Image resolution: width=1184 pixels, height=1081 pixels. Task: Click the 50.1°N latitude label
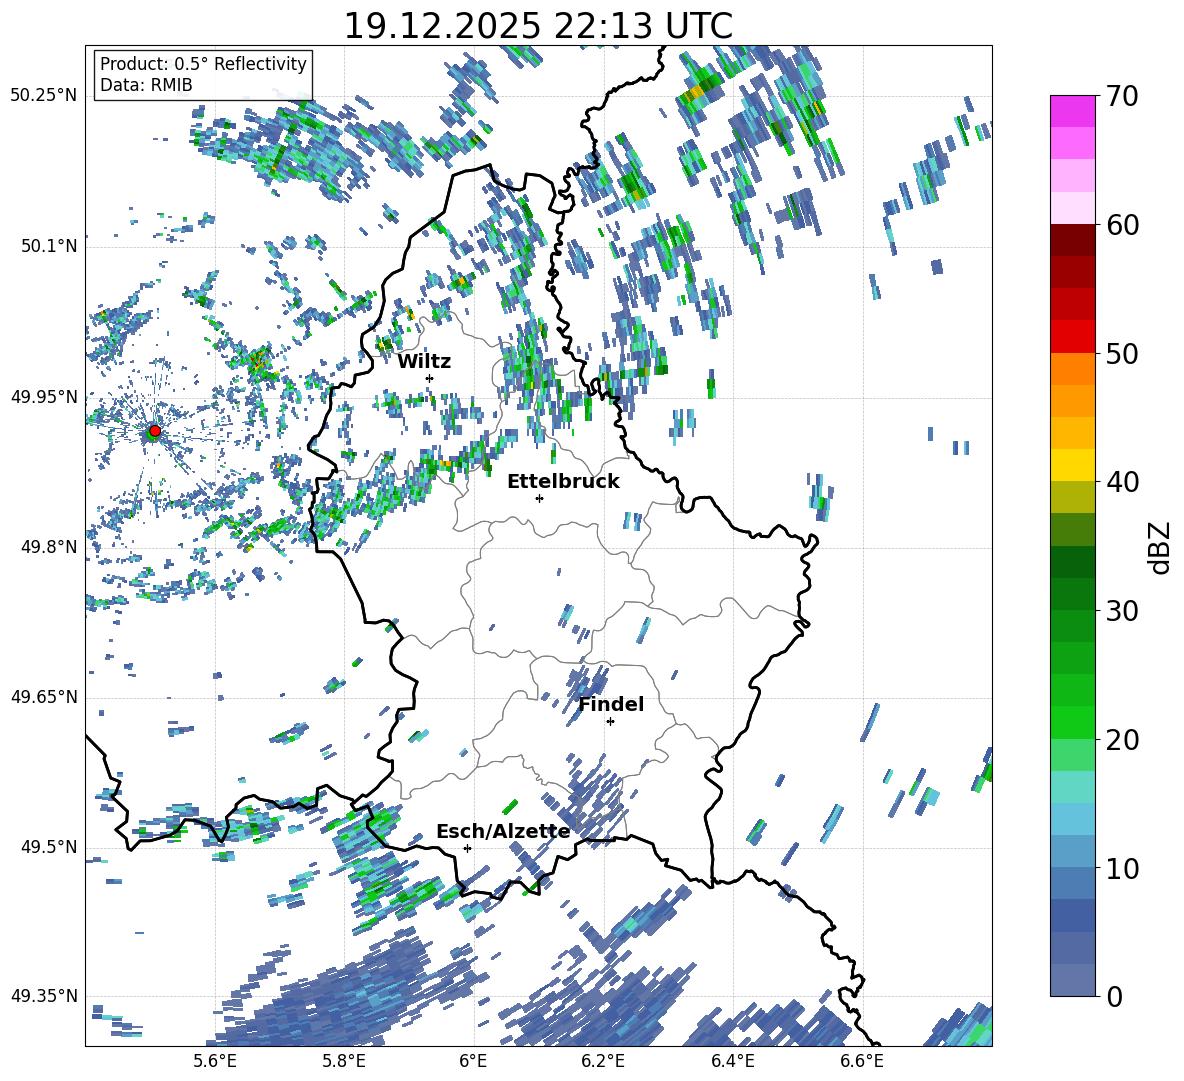[48, 246]
